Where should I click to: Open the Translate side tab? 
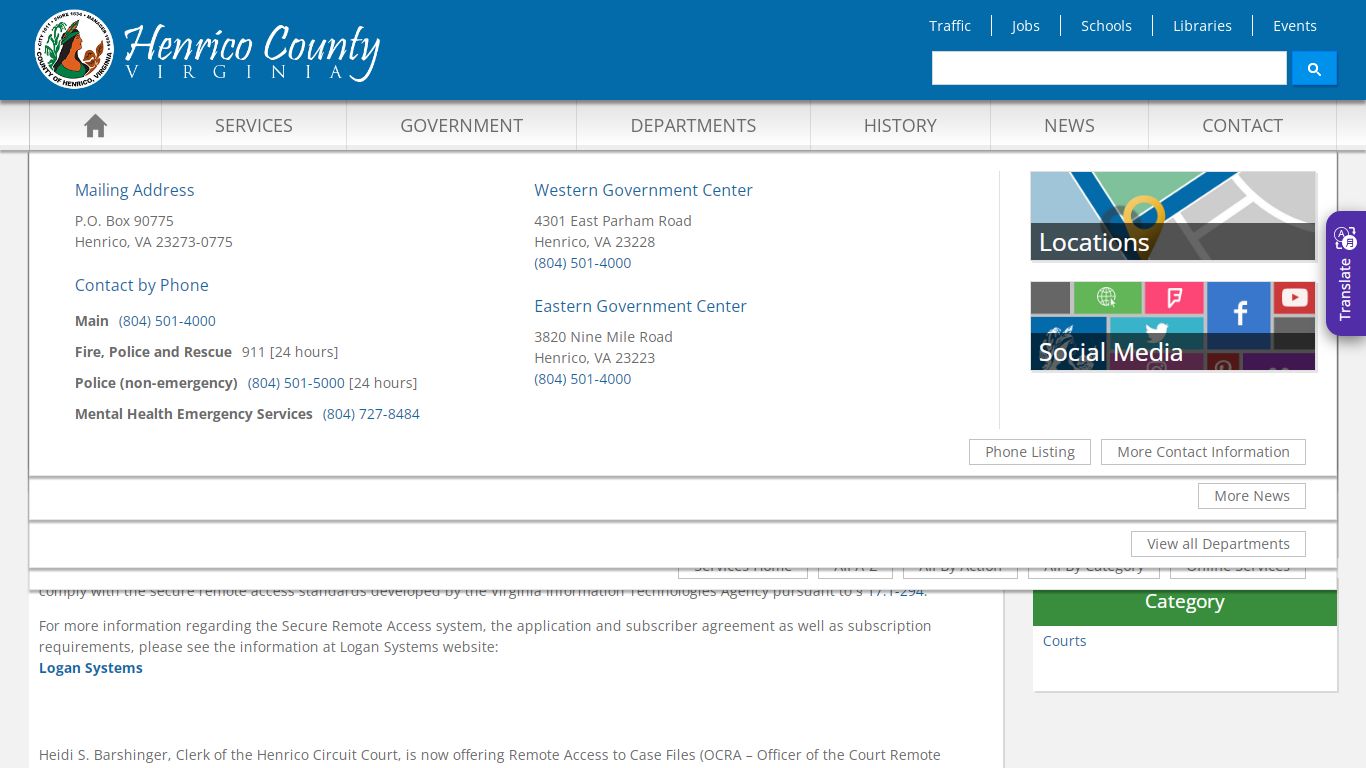point(1346,273)
